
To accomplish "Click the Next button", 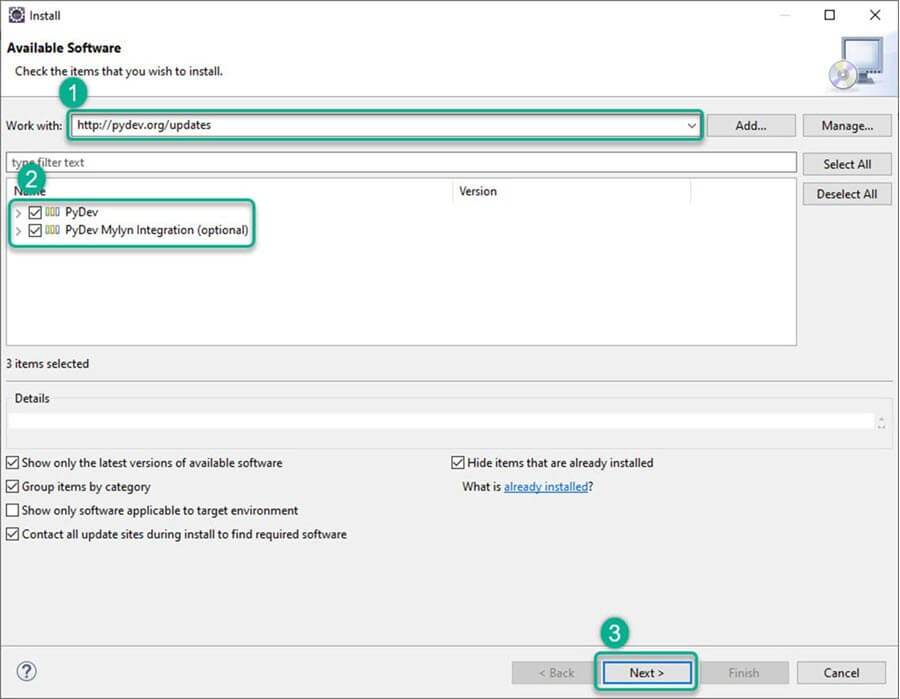I will (x=646, y=673).
